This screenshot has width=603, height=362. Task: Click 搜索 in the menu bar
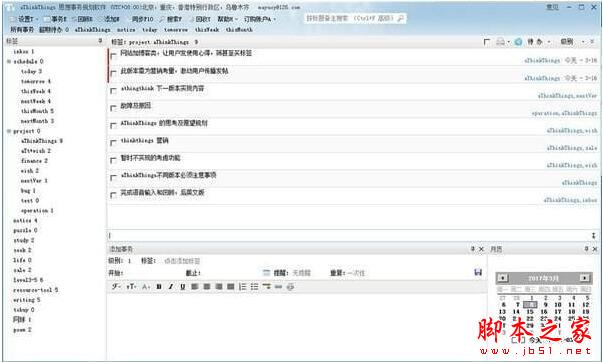(x=171, y=19)
